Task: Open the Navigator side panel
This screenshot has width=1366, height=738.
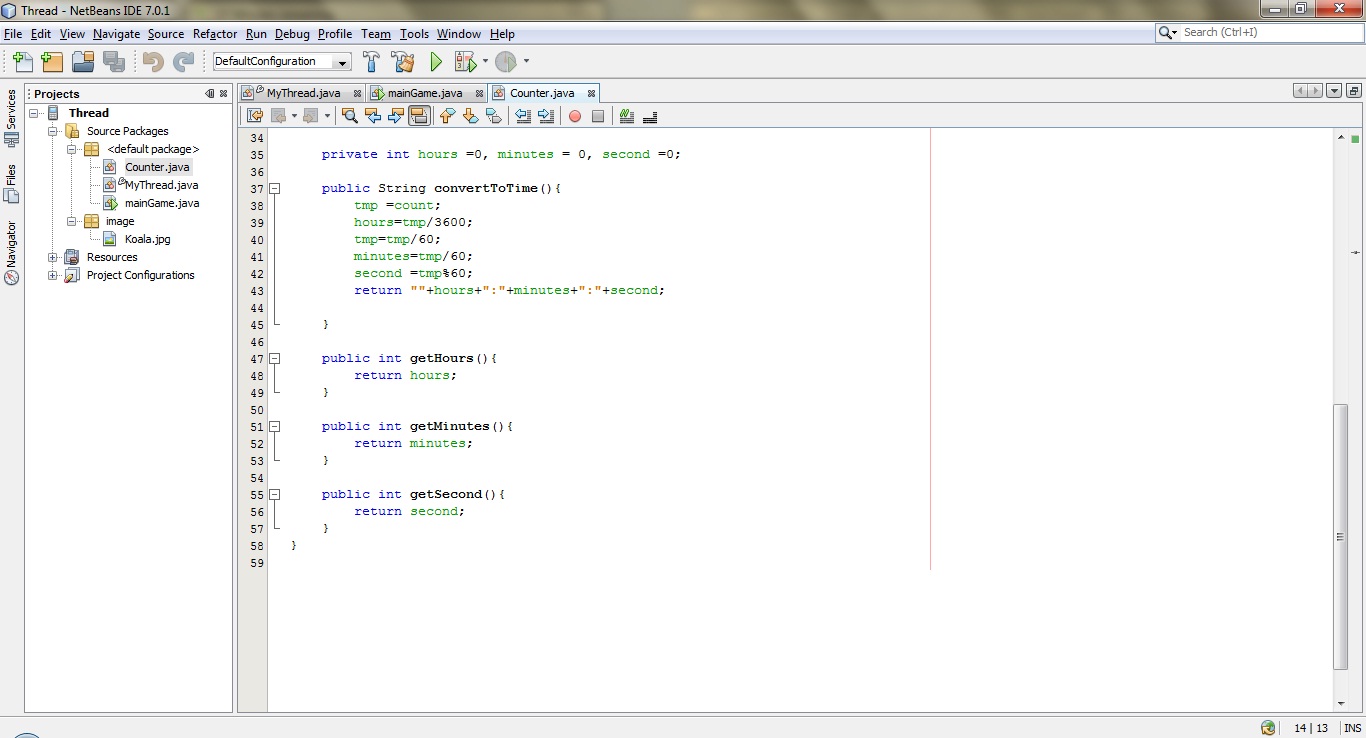Action: (x=12, y=252)
